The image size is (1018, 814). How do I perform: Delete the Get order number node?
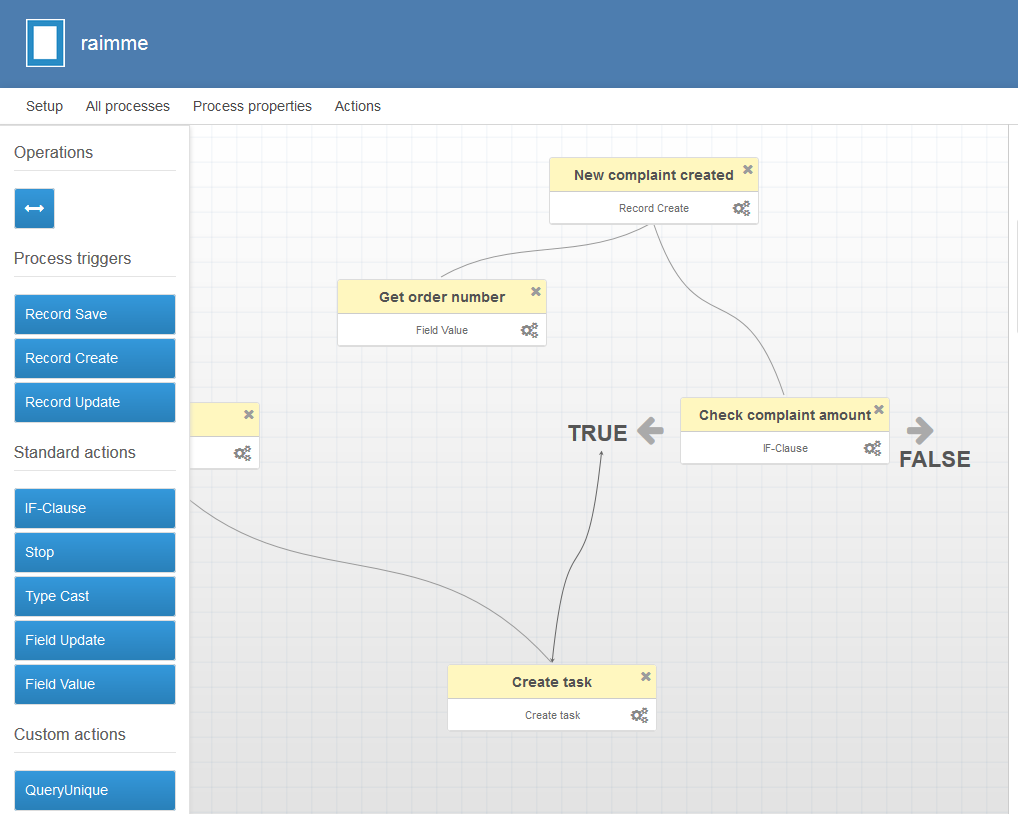[536, 292]
